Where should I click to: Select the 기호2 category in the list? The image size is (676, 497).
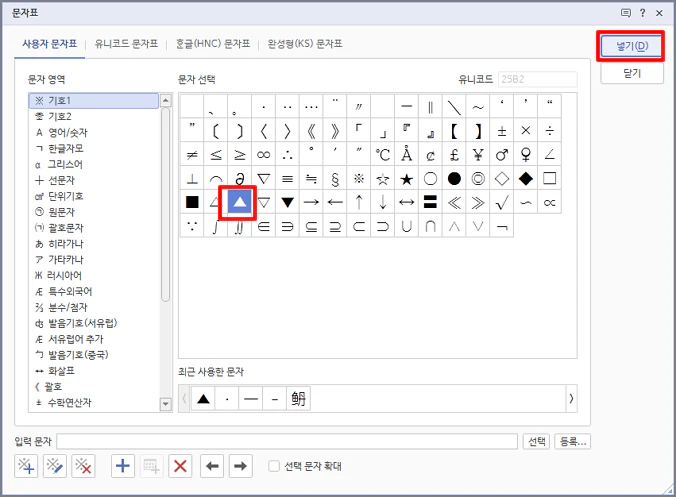coord(94,116)
